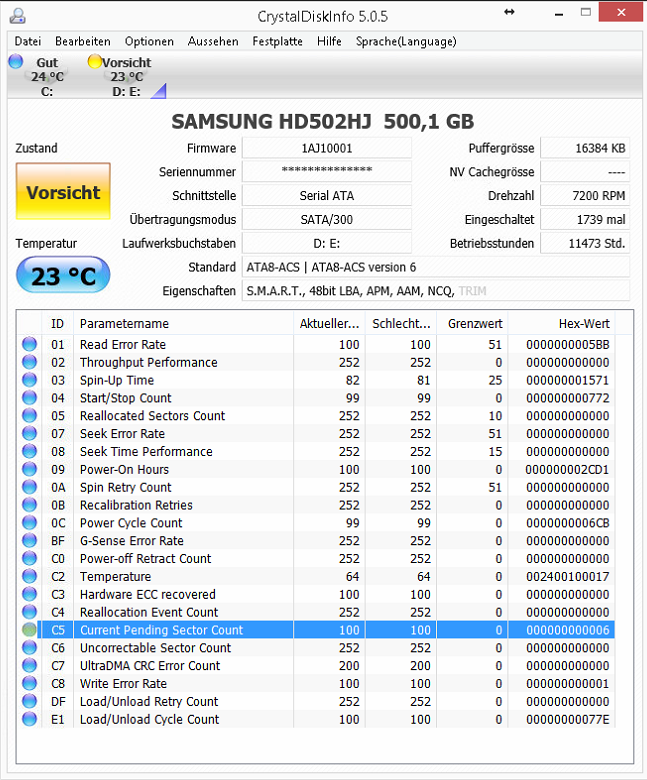Click the status orb of Uncorrectable Sector Count
This screenshot has width=647, height=780.
click(29, 648)
